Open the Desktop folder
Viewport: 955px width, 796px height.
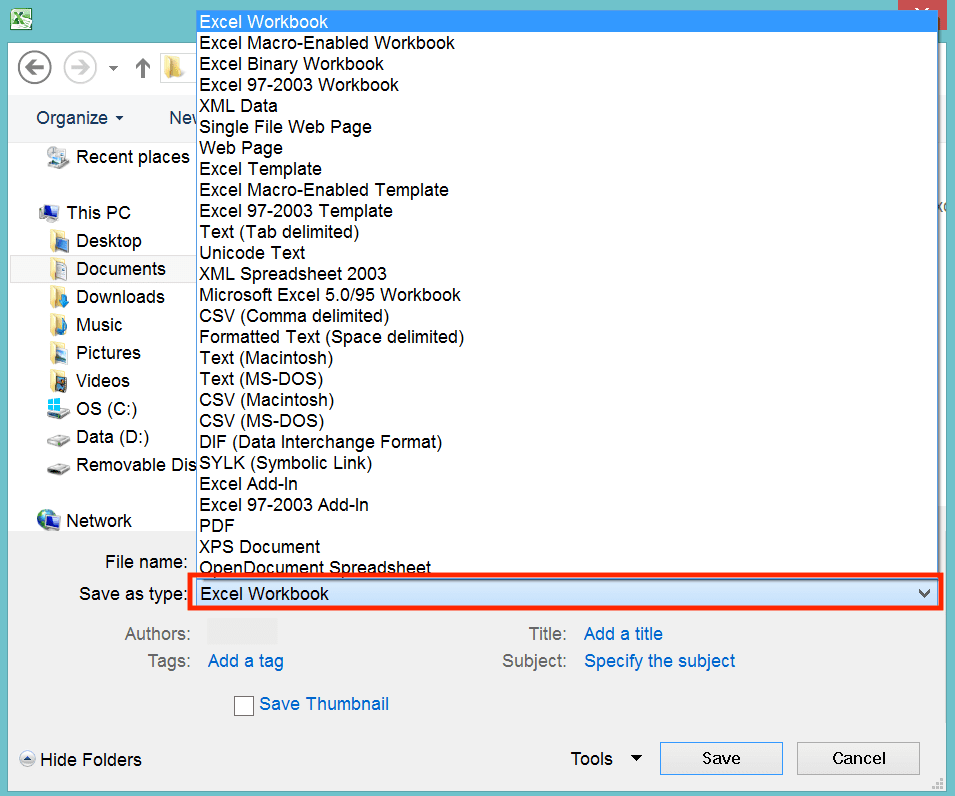(109, 241)
